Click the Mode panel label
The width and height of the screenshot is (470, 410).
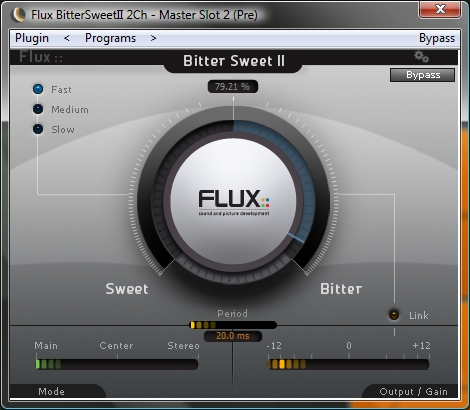tap(51, 391)
